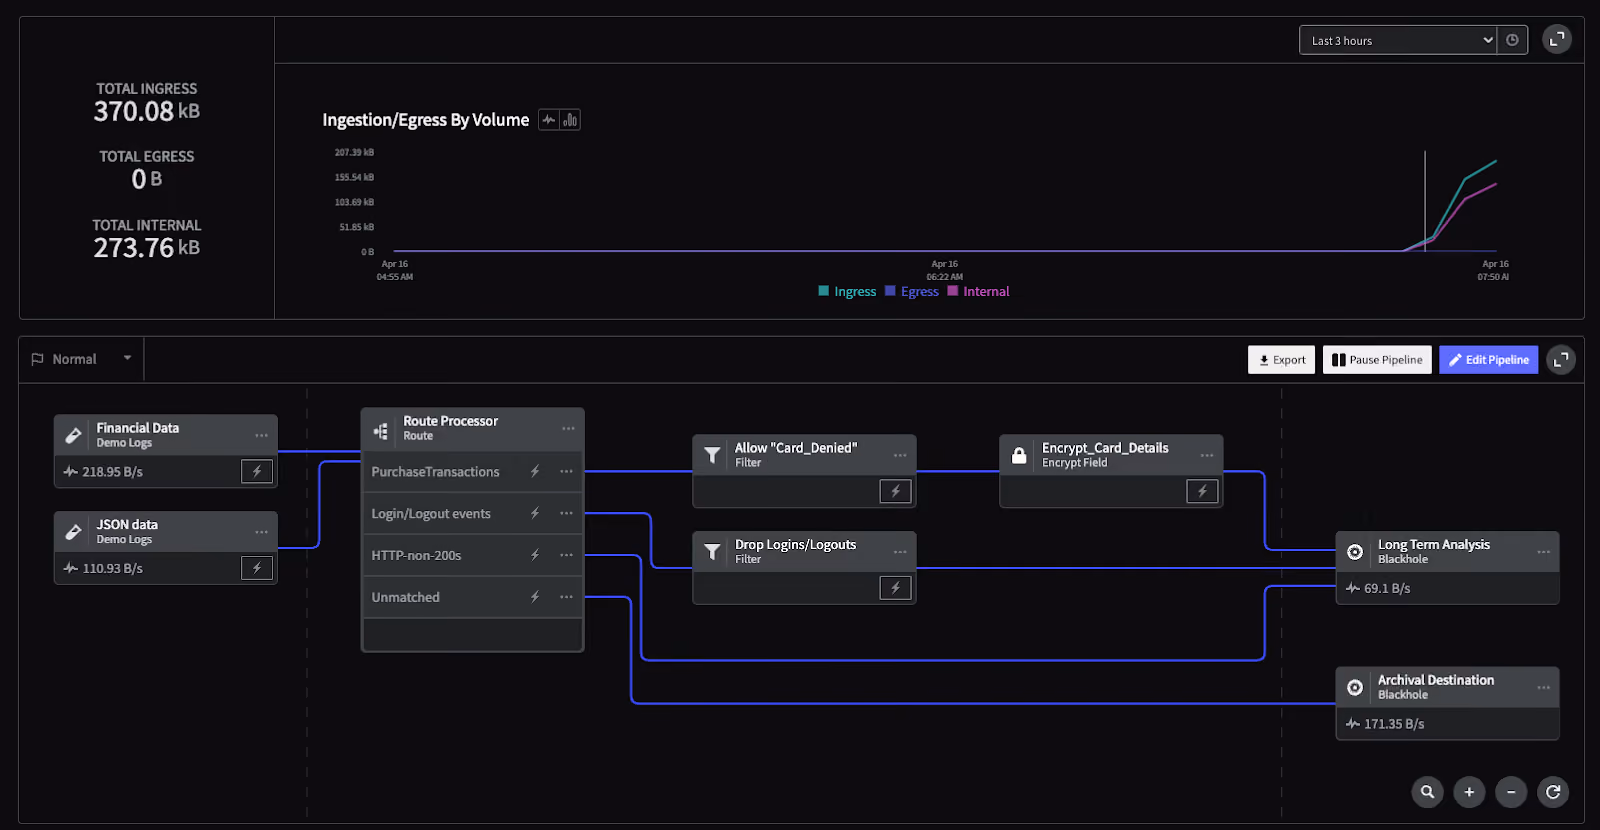Click the lightning icon on HTTP-non-200s route
This screenshot has height=830, width=1600.
[x=535, y=555]
